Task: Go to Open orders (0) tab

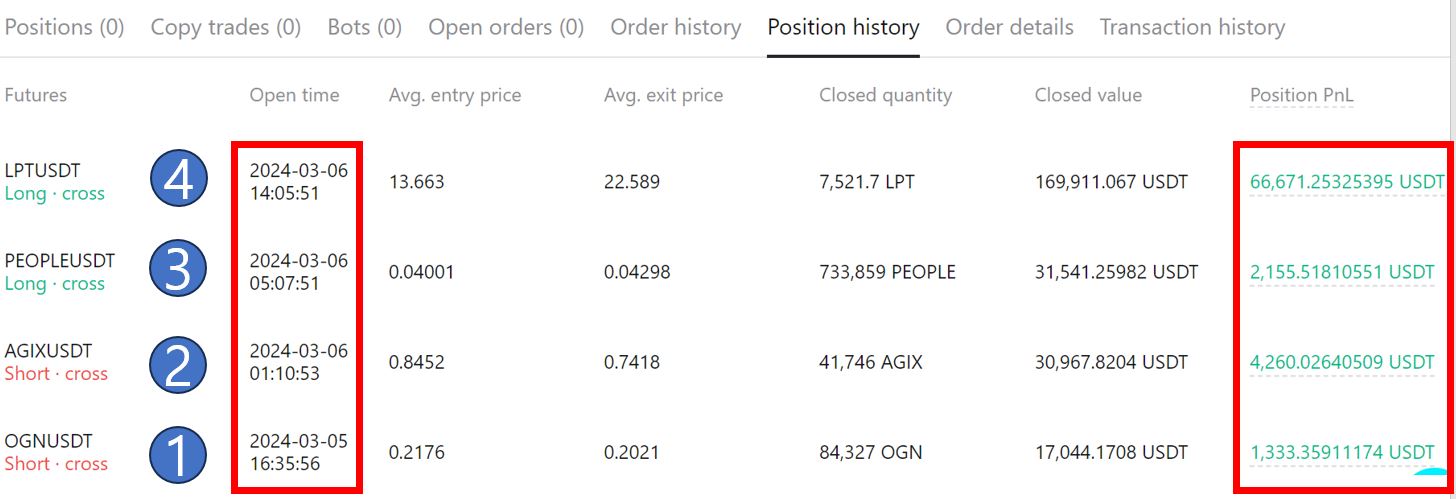Action: coord(506,27)
